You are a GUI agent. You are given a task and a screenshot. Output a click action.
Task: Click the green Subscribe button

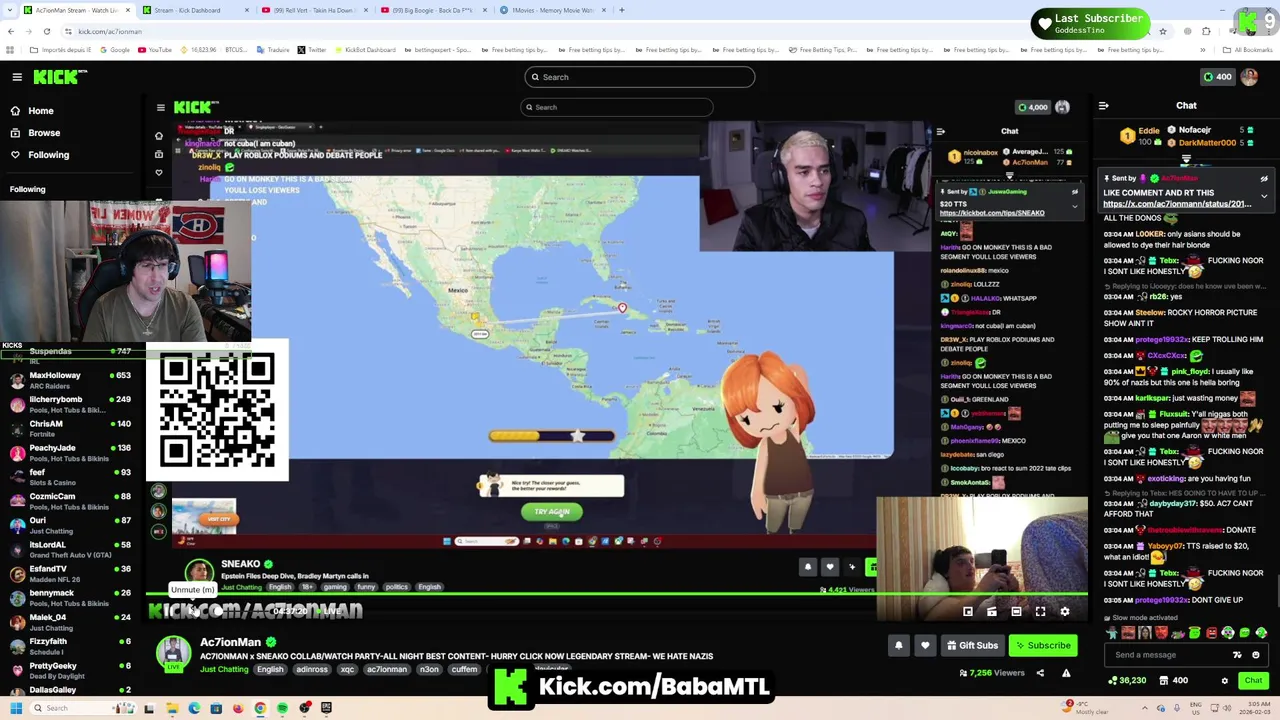[1042, 645]
